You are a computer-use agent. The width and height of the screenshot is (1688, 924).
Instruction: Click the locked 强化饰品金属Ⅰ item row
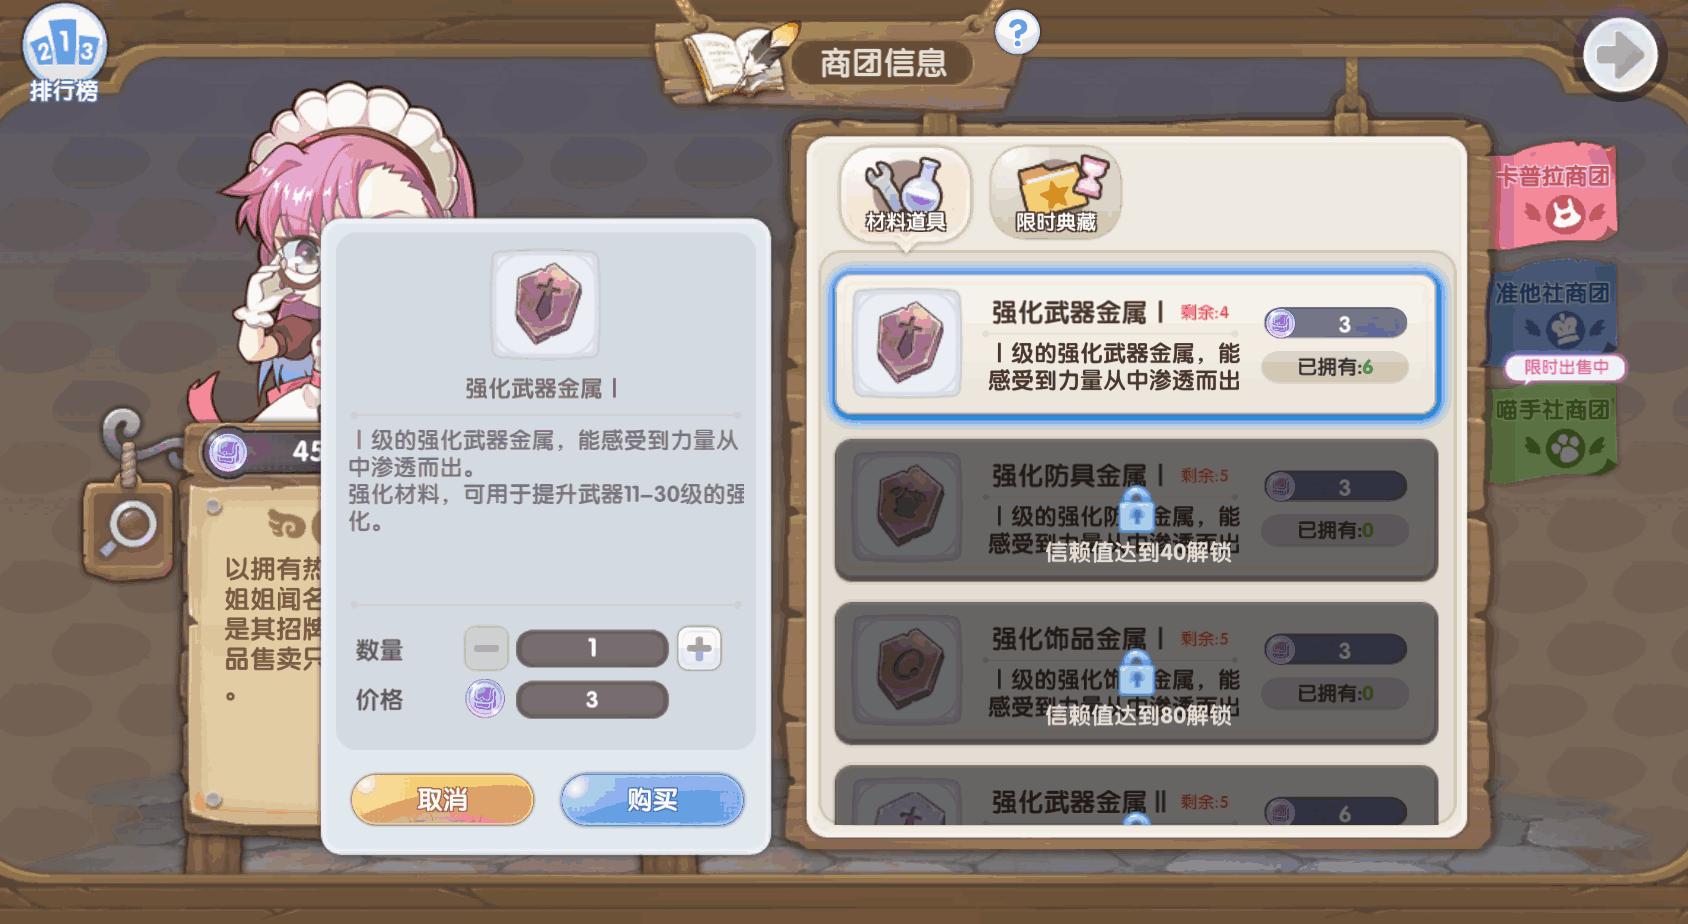(1136, 672)
